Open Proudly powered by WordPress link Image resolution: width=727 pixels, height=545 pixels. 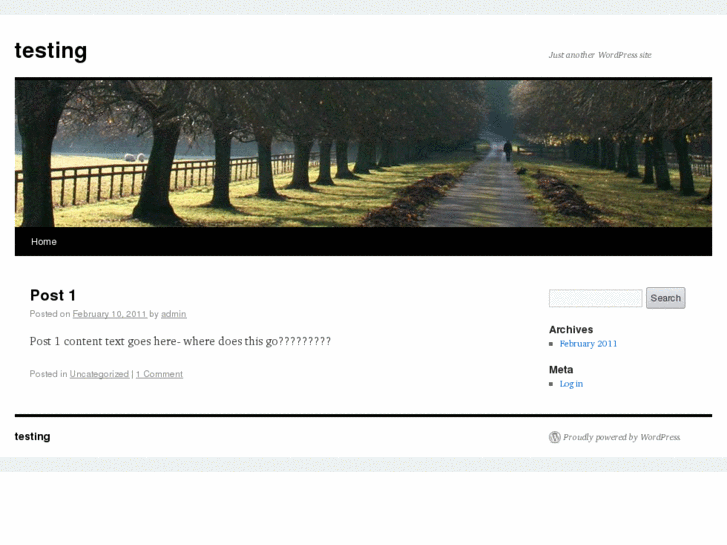(x=621, y=437)
